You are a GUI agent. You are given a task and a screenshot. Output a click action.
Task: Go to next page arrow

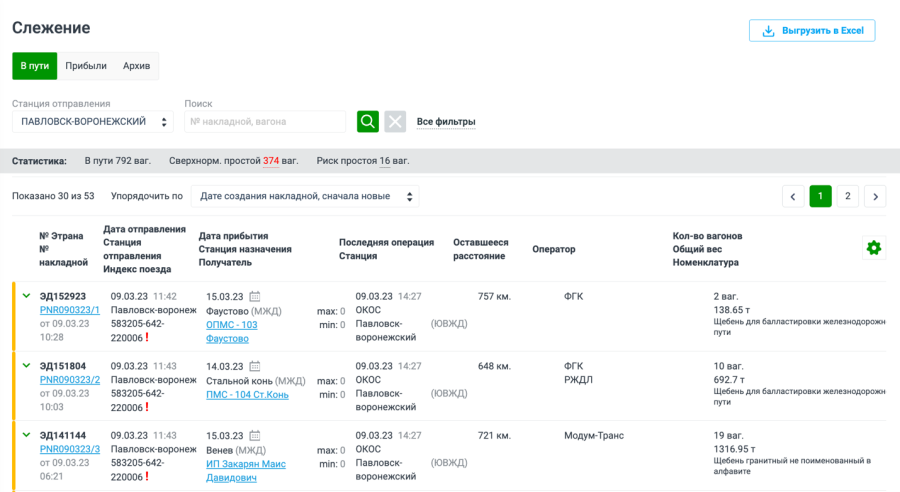(x=874, y=196)
